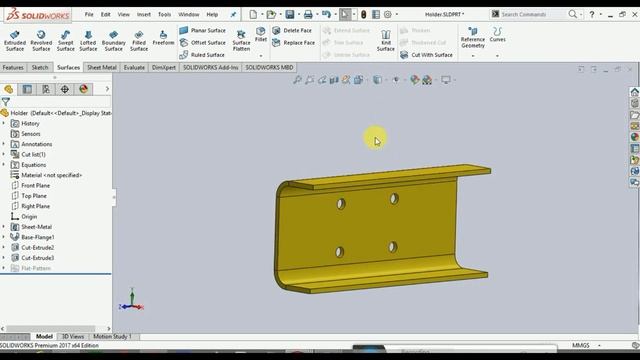640x360 pixels.
Task: Open the FeatureManager design tree tab
Action: (9, 89)
